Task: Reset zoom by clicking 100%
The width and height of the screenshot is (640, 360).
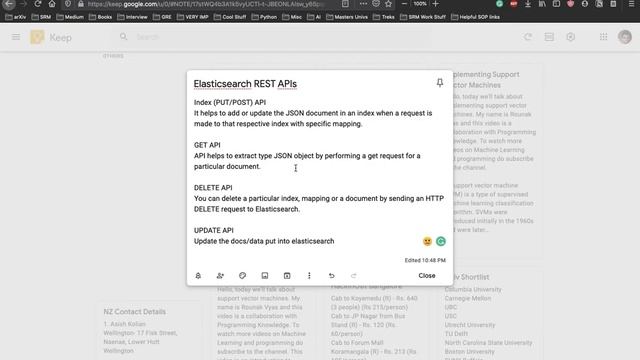Action: [x=420, y=4]
